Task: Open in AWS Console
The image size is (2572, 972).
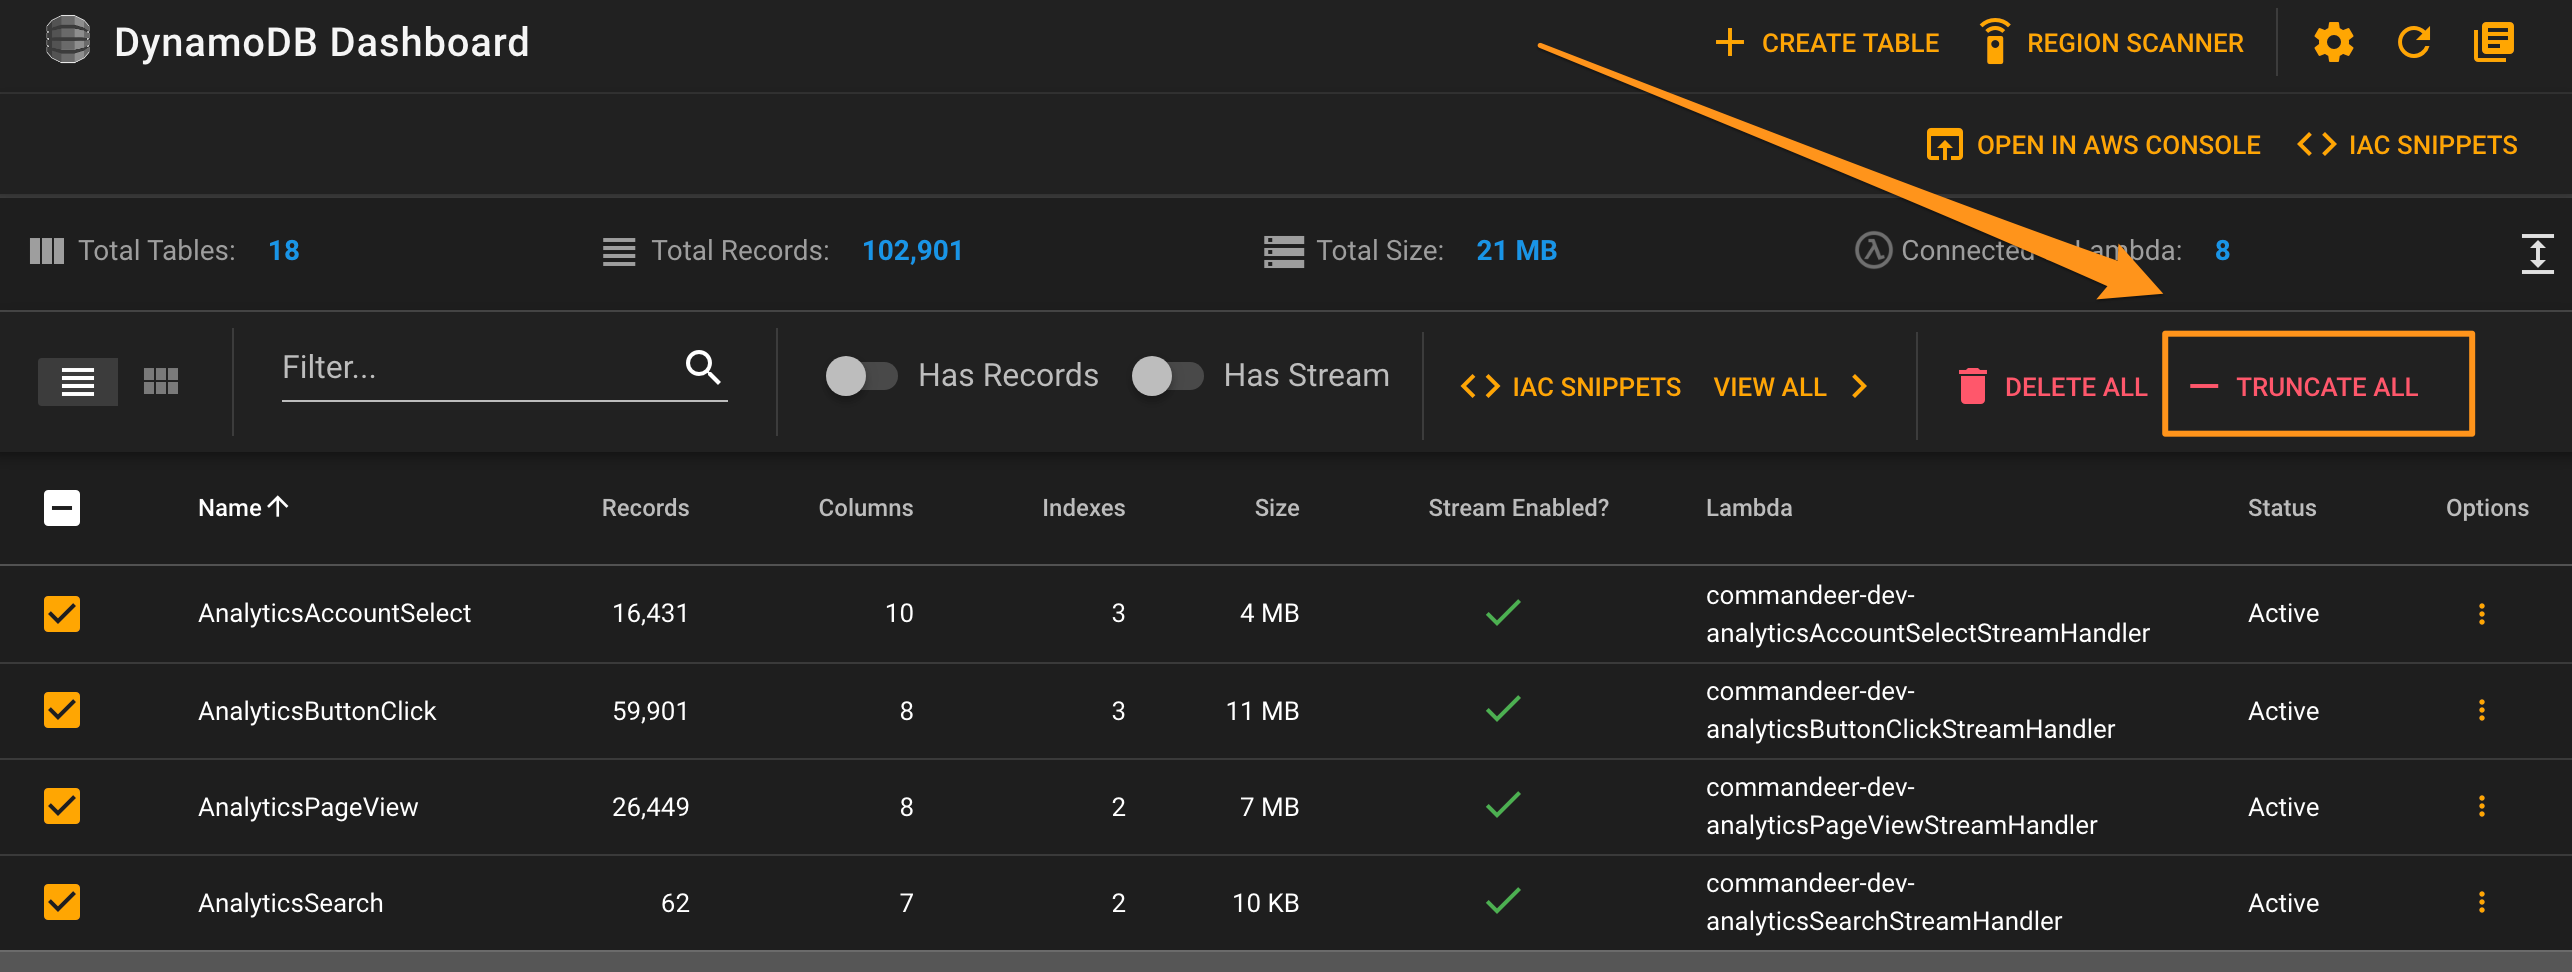Action: coord(2093,145)
